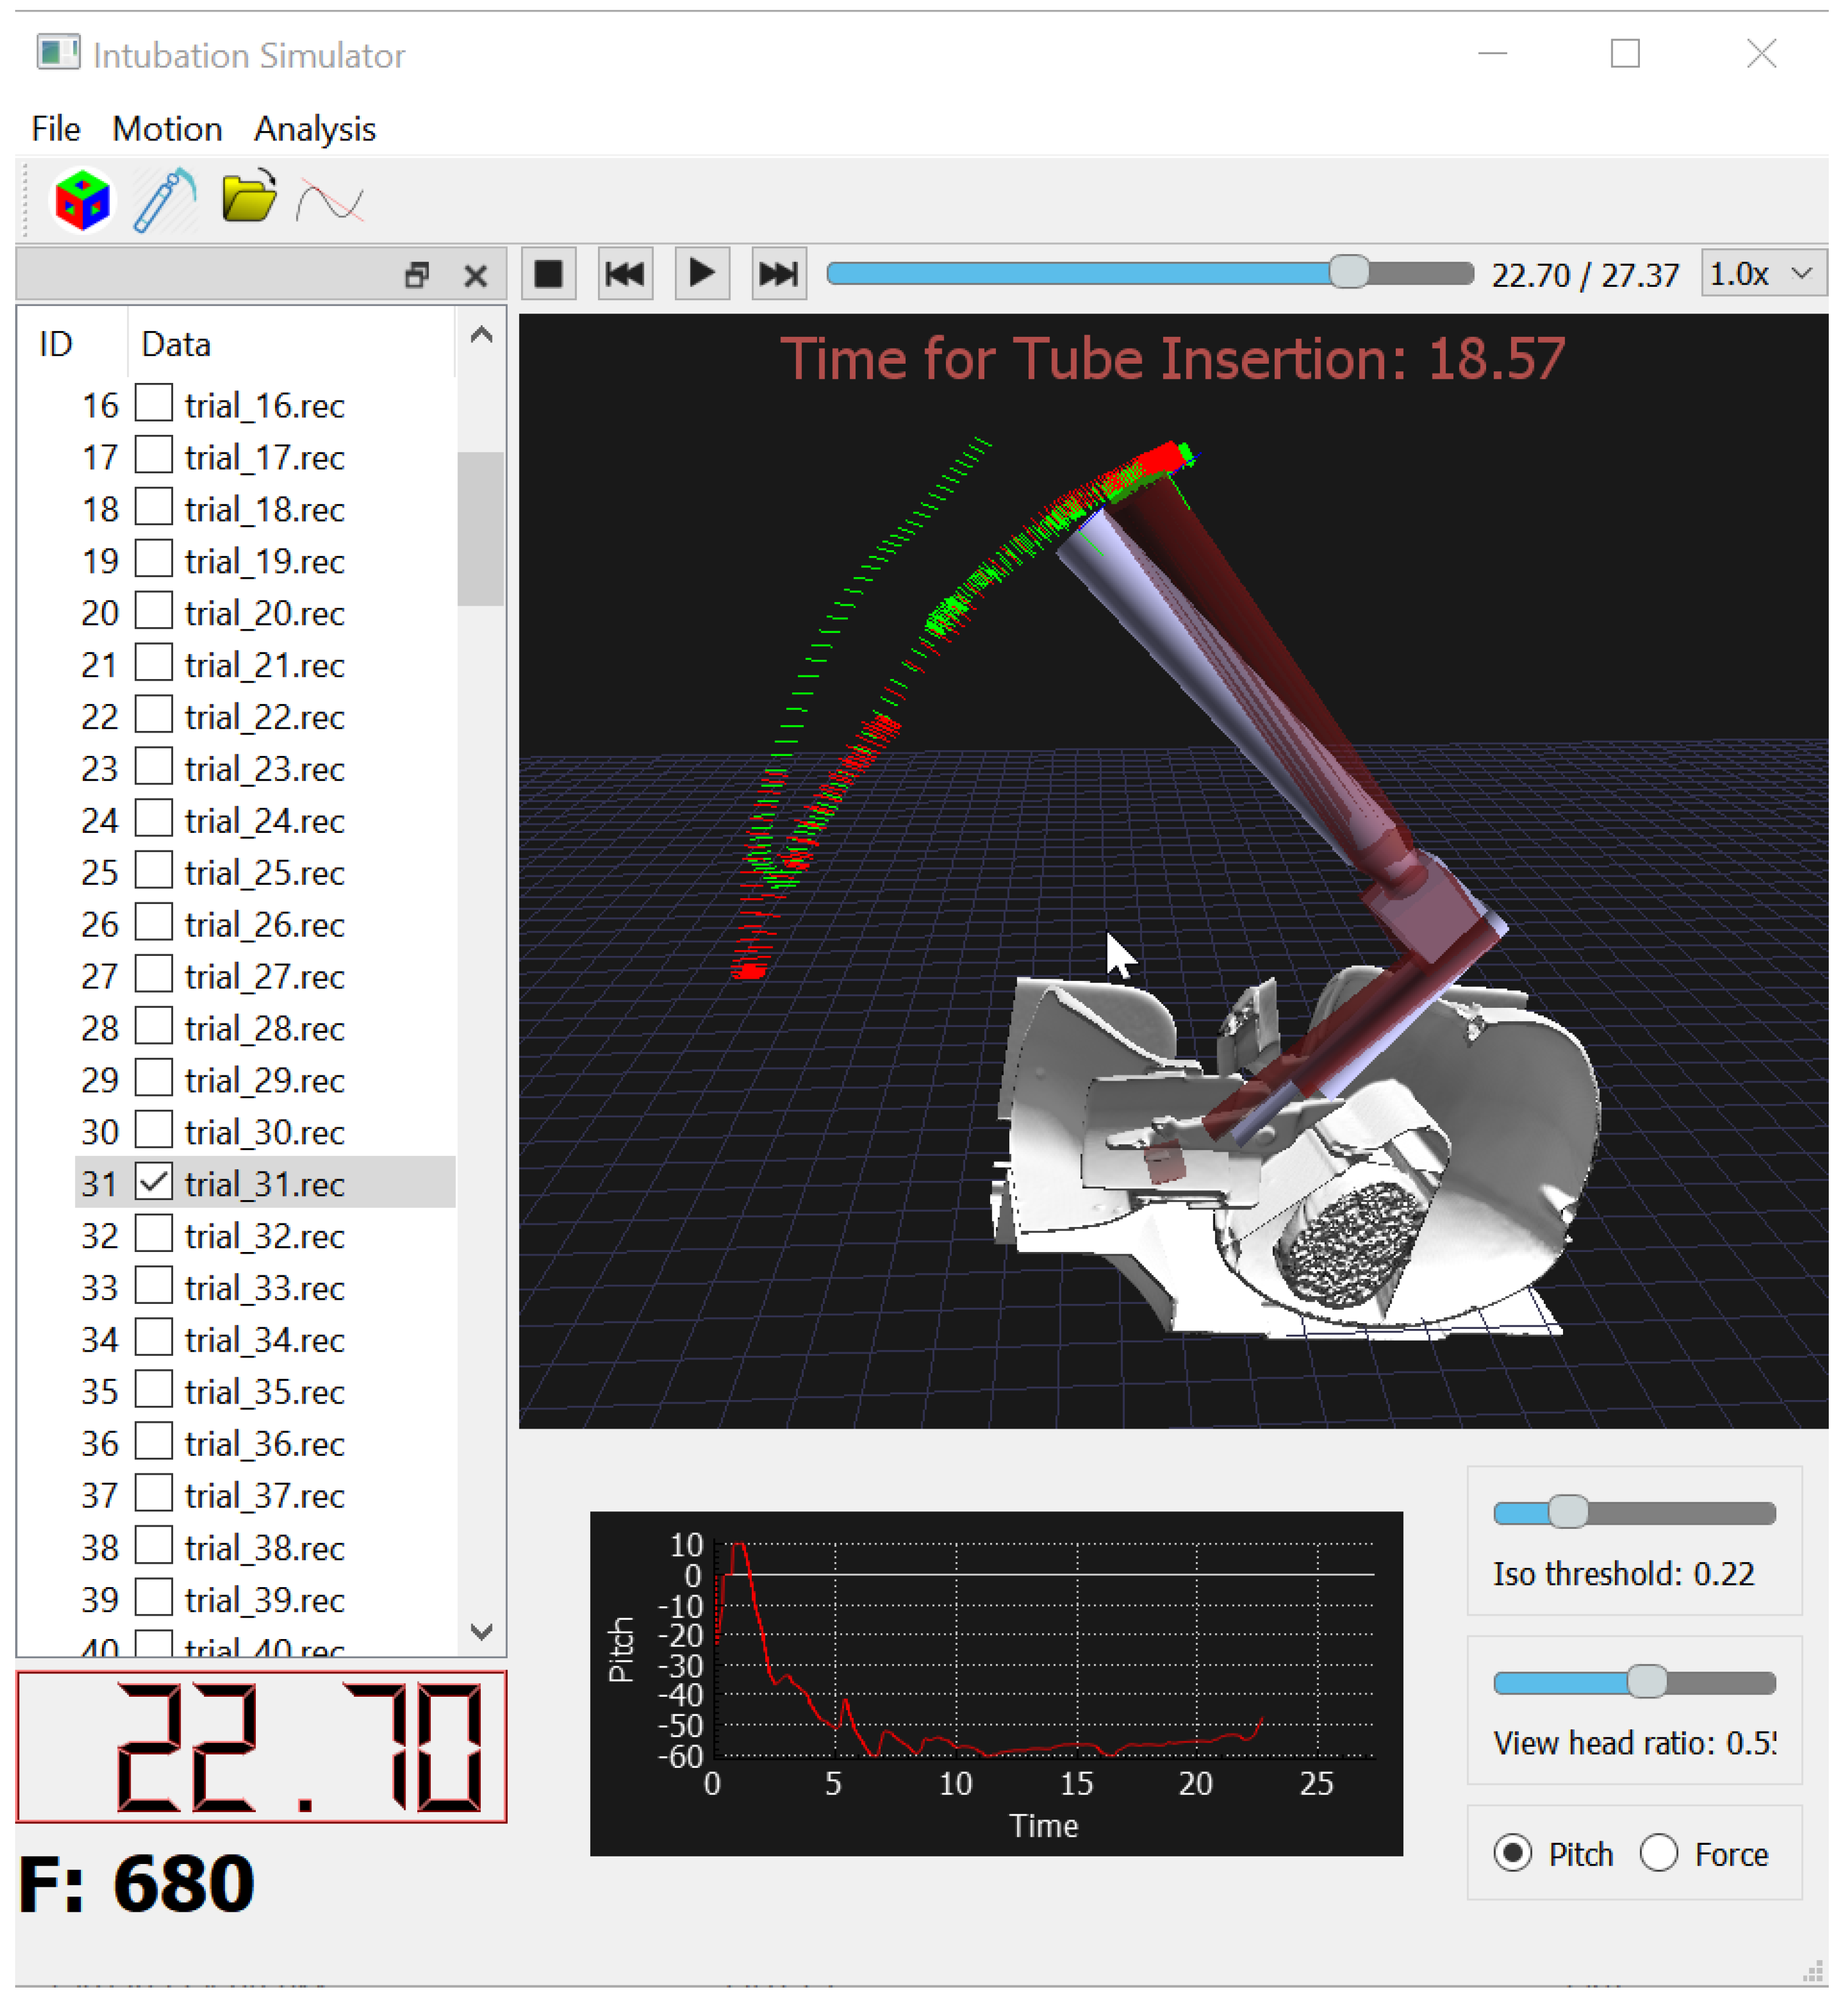Click the trial list scroll-down arrow
This screenshot has height=2001, width=1848.
click(481, 1632)
